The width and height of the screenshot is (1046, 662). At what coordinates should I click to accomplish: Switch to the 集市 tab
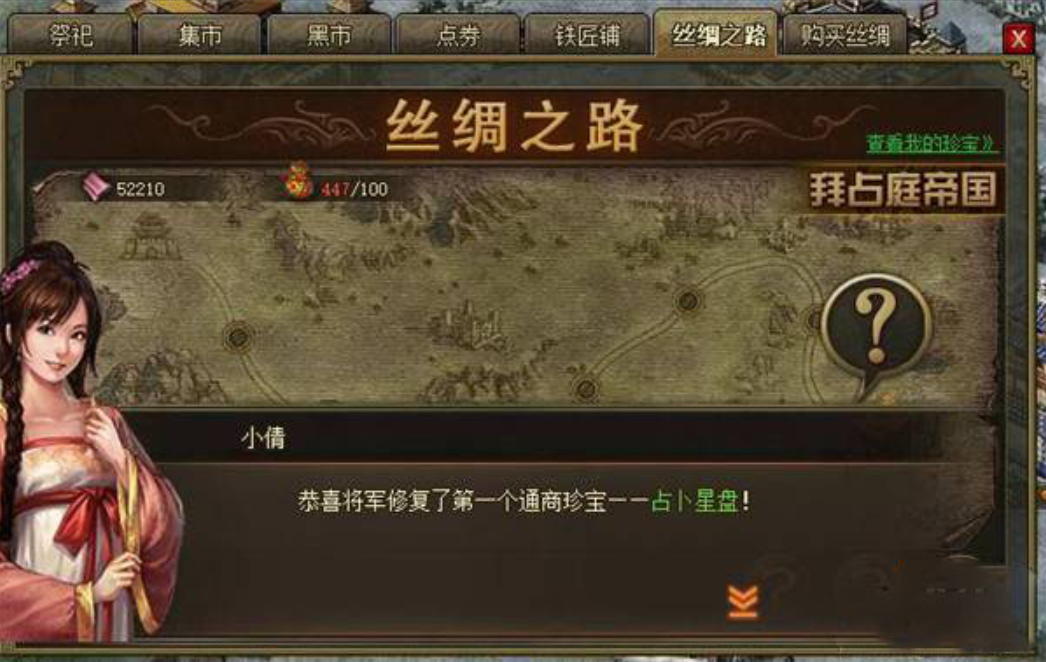pos(199,35)
